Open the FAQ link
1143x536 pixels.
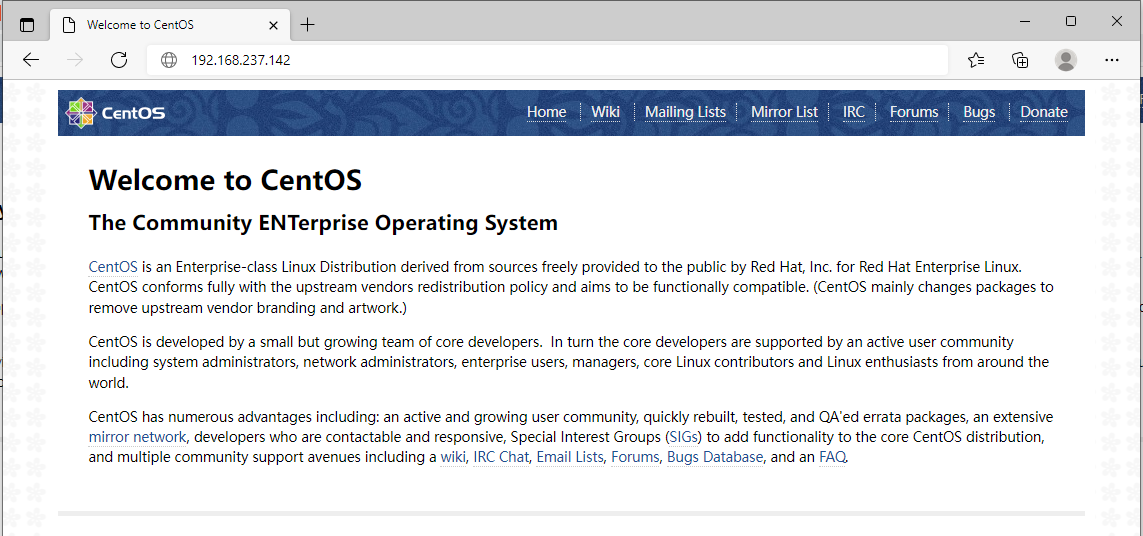pyautogui.click(x=832, y=458)
